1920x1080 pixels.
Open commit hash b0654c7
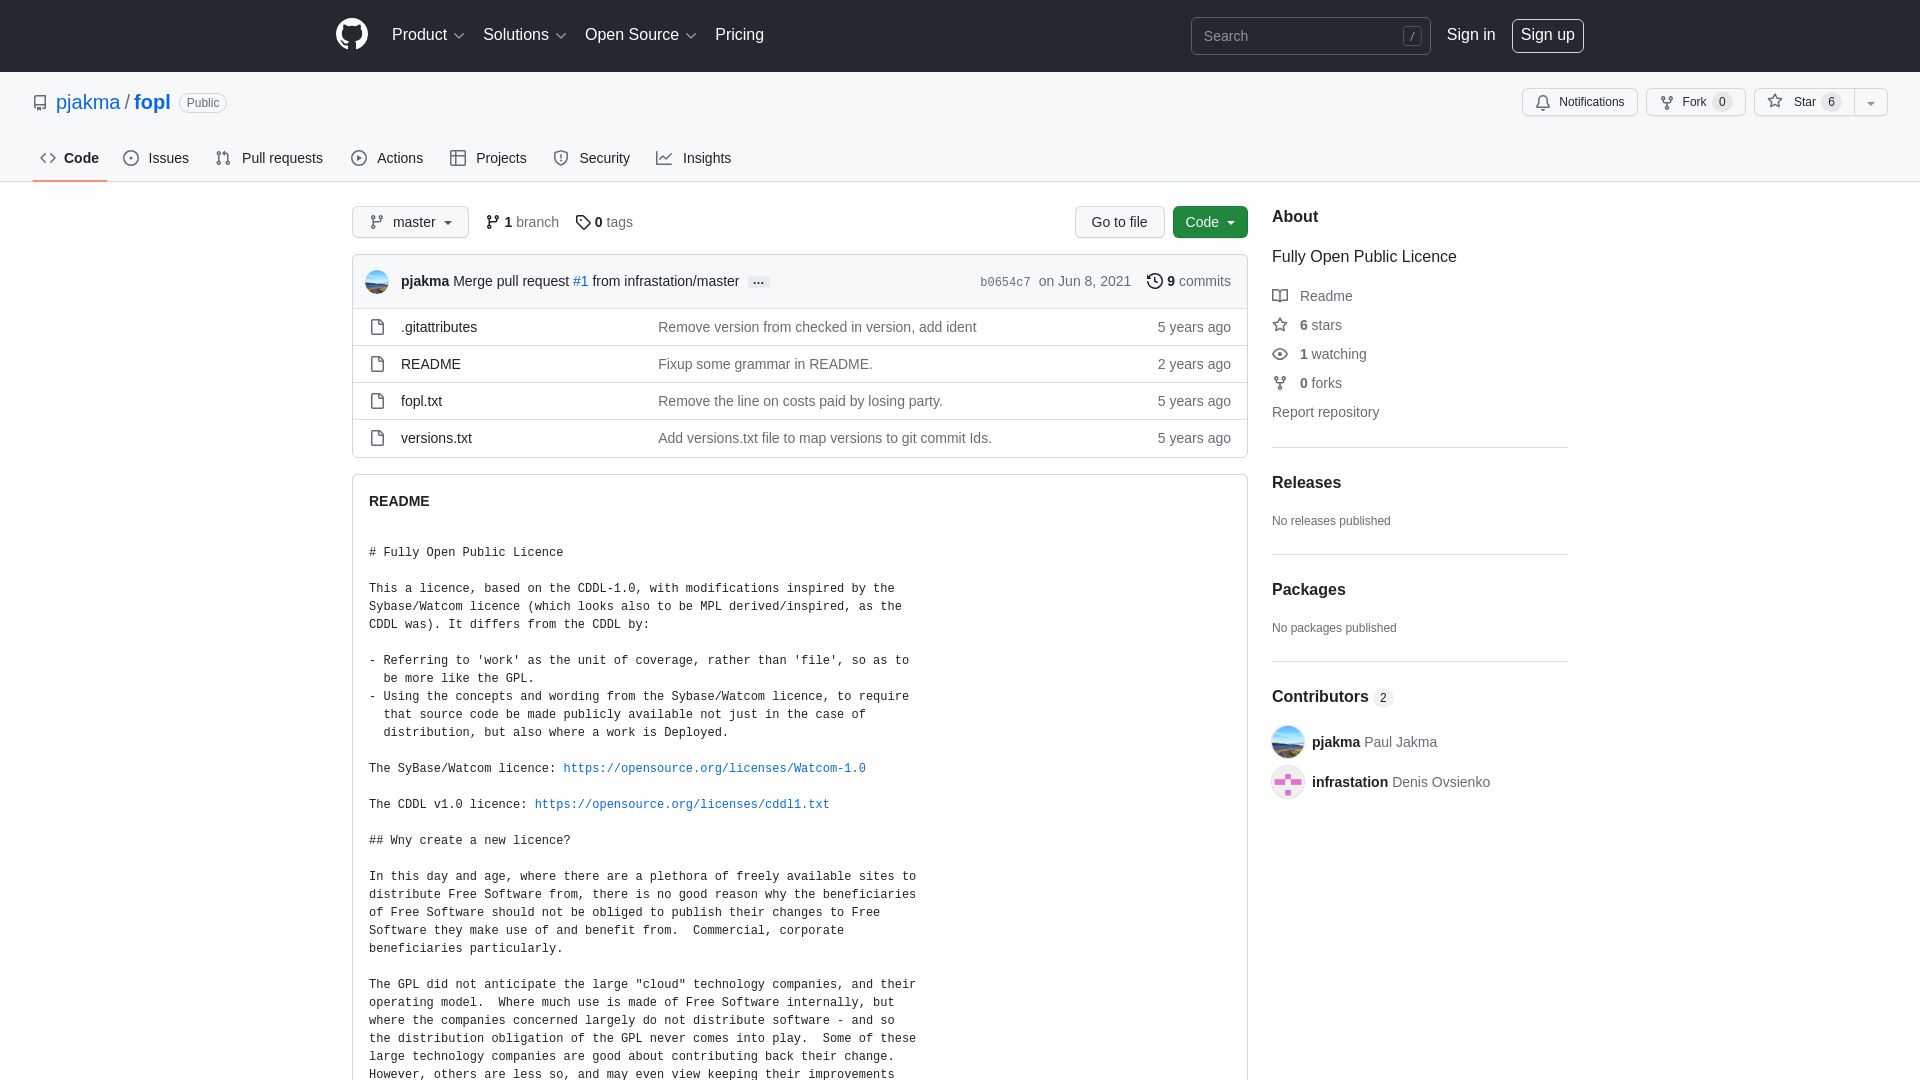(x=1005, y=282)
